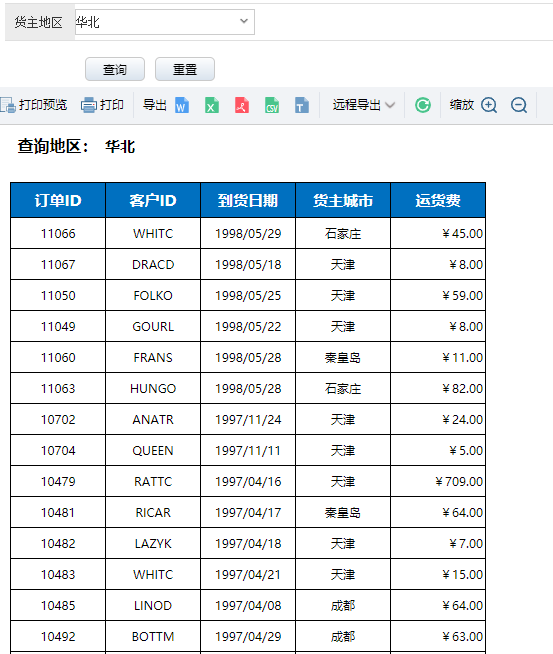This screenshot has height=654, width=553.
Task: Select customer cell HUNGO
Action: pyautogui.click(x=153, y=388)
